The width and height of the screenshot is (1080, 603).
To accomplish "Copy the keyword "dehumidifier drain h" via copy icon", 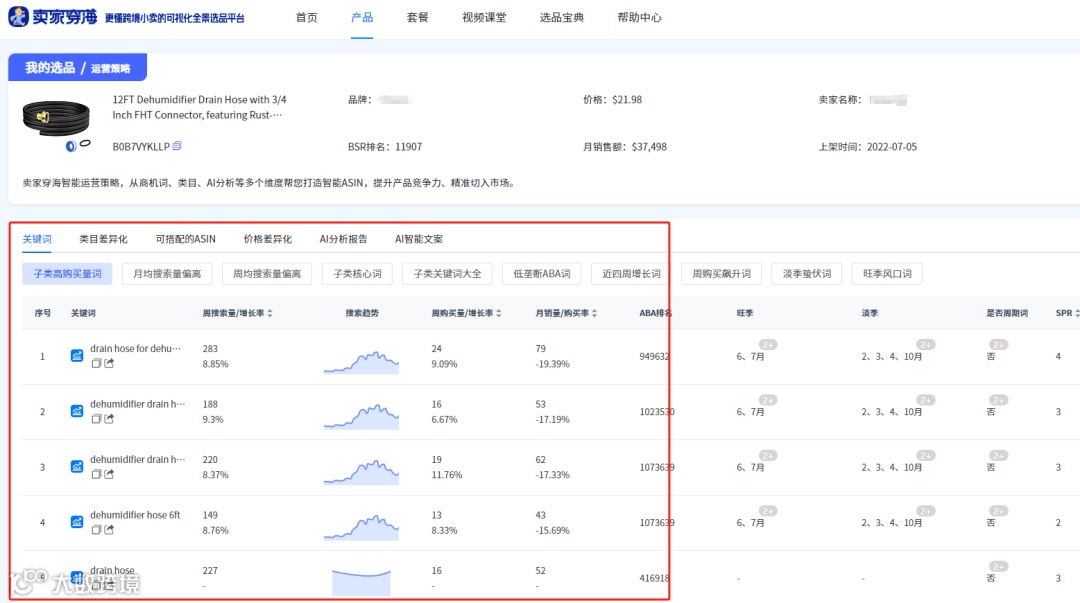I will [x=95, y=420].
